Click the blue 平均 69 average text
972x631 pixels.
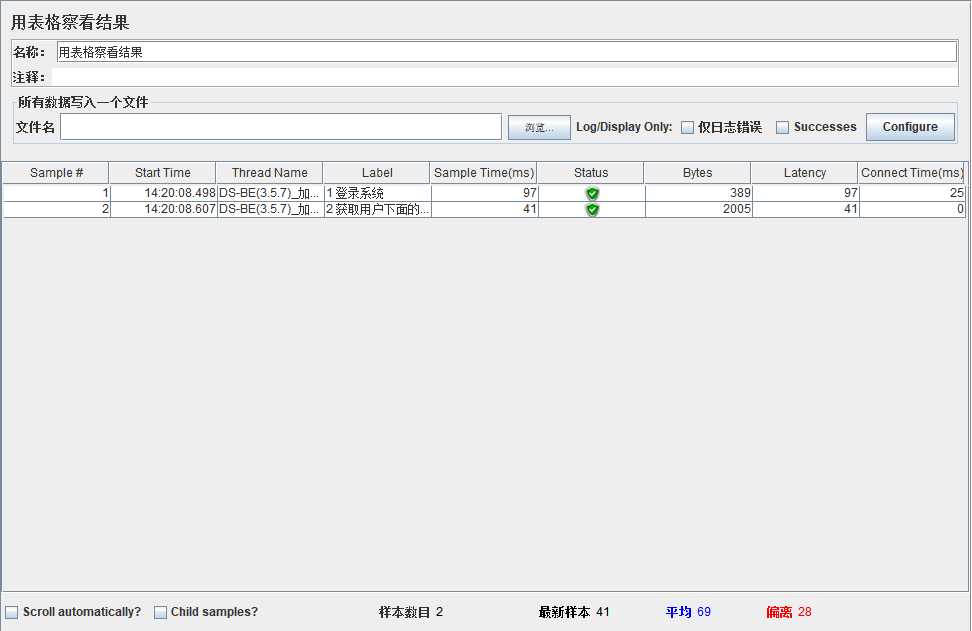coord(688,612)
